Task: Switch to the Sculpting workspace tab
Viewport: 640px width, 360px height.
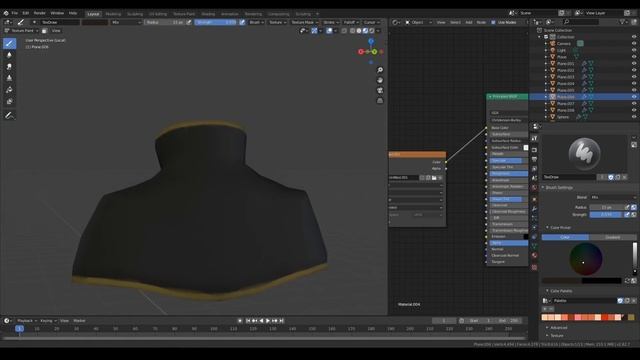Action: coord(135,14)
